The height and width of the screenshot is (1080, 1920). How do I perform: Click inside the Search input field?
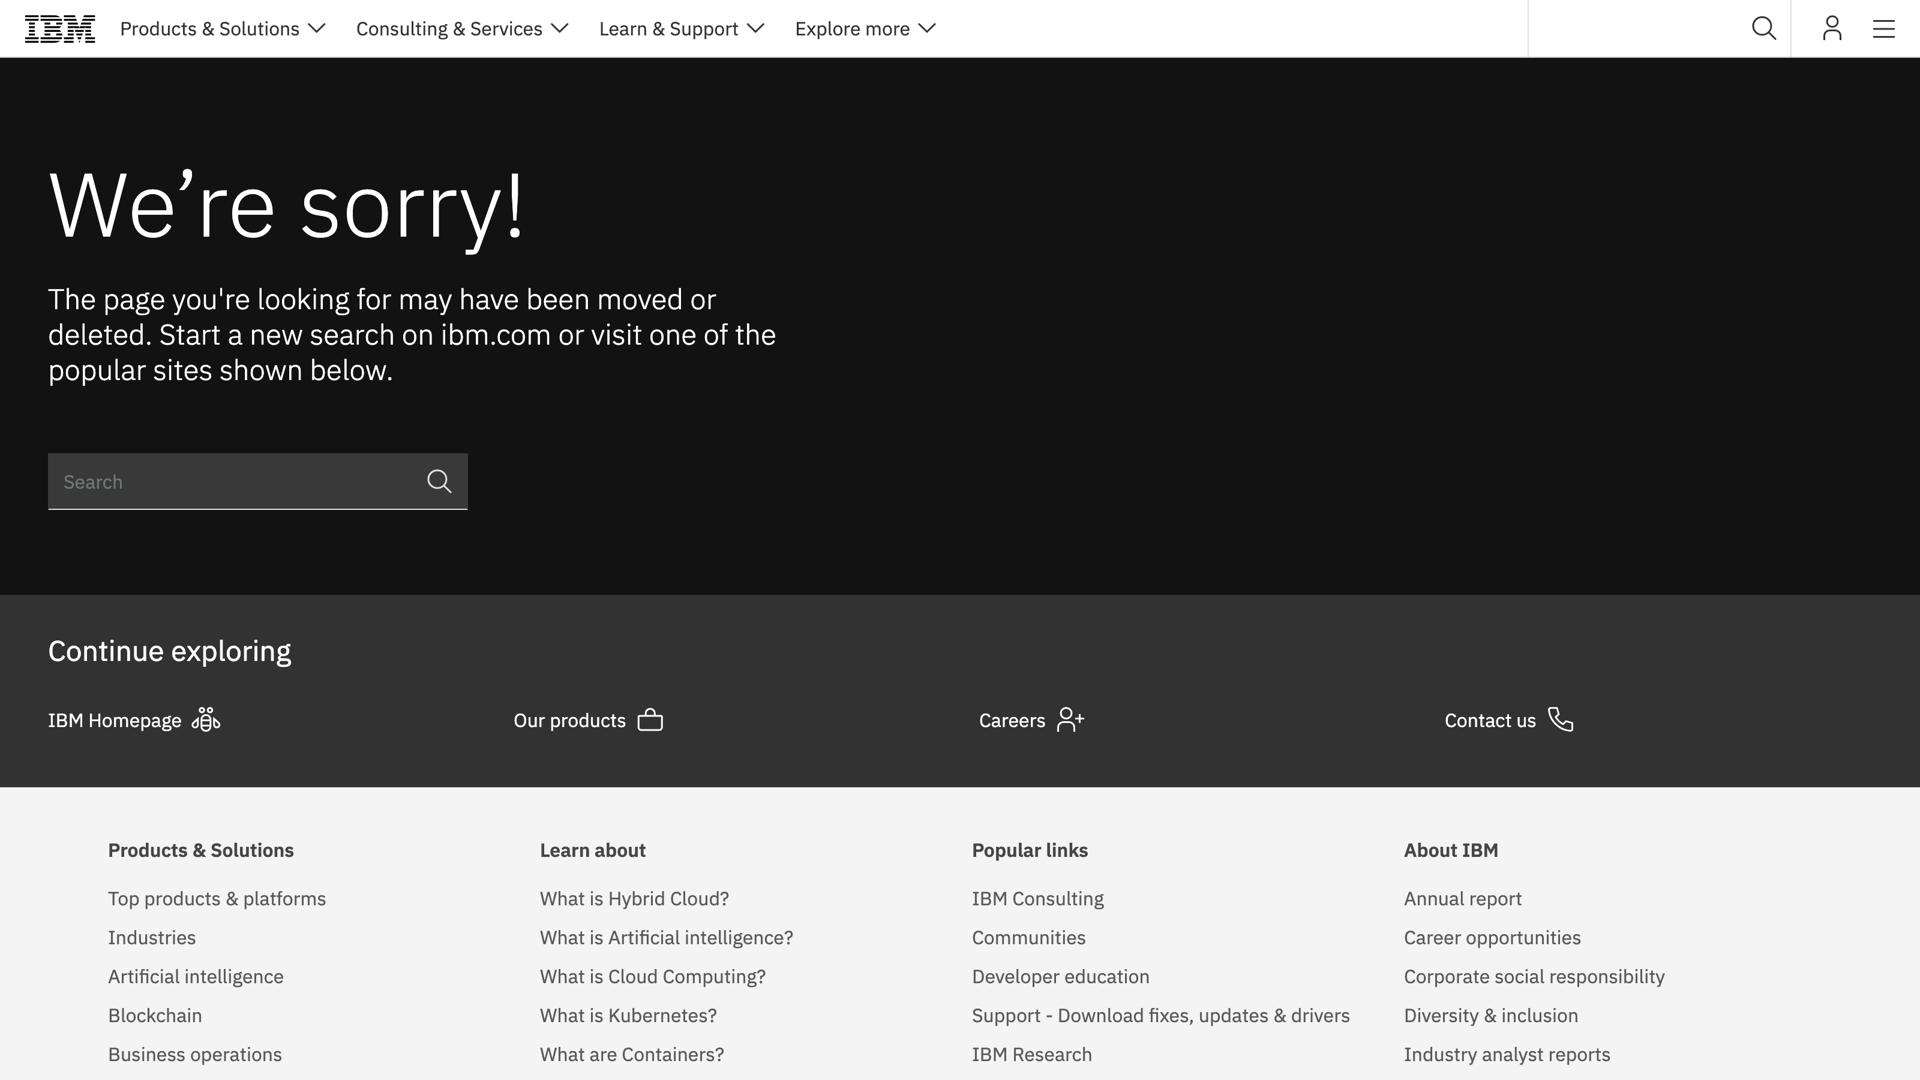(x=230, y=481)
